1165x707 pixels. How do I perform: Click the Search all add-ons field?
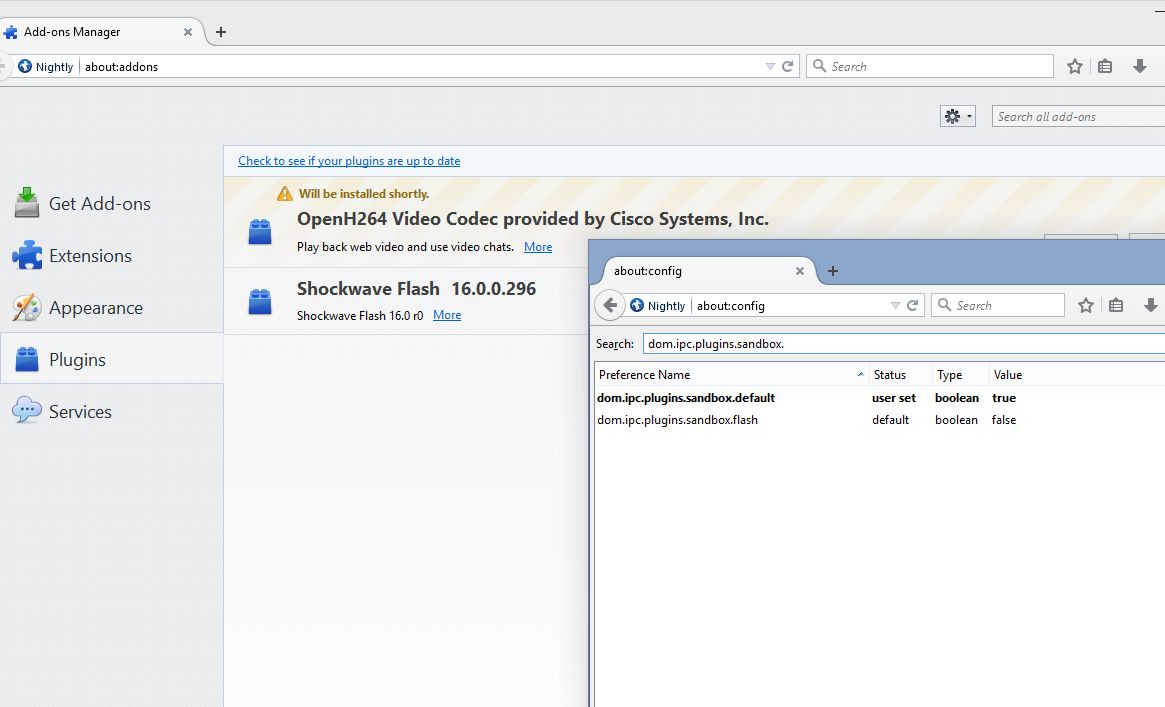1078,117
